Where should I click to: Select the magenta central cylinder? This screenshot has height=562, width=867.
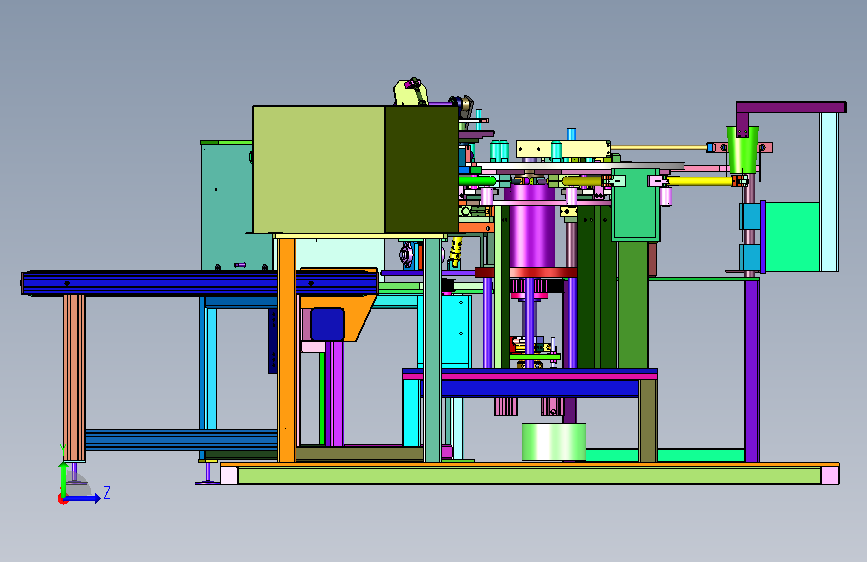532,227
